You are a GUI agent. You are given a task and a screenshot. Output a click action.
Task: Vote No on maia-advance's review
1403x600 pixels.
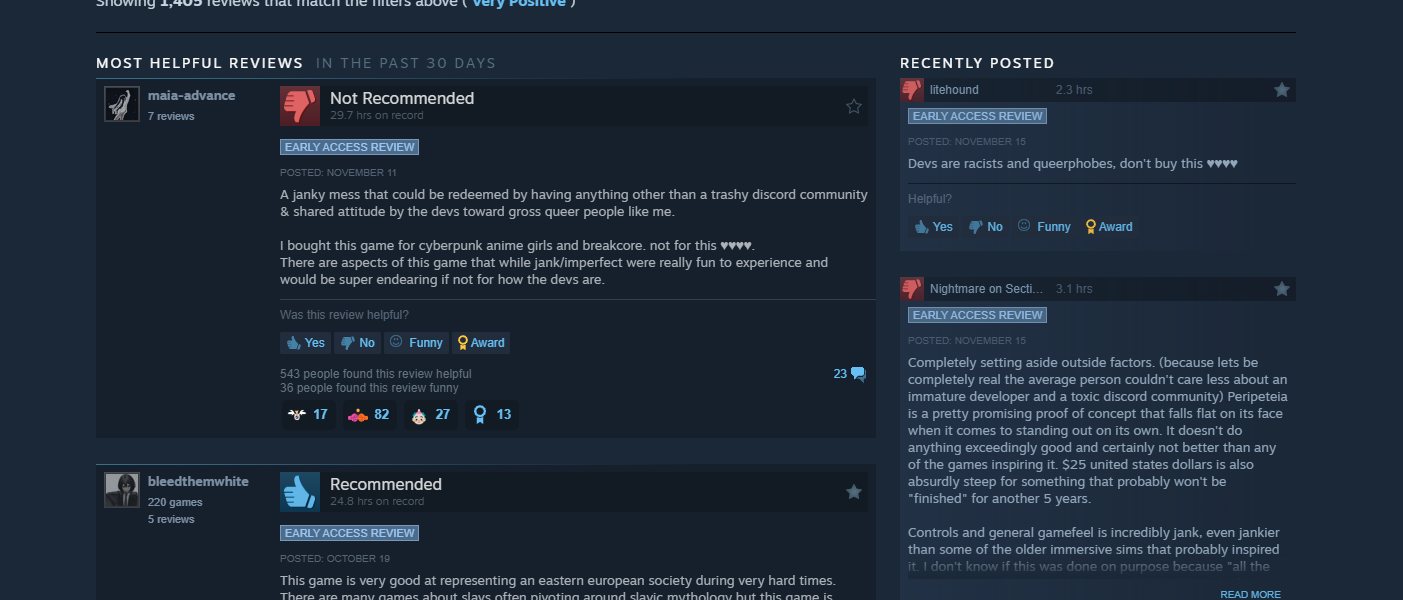(358, 343)
